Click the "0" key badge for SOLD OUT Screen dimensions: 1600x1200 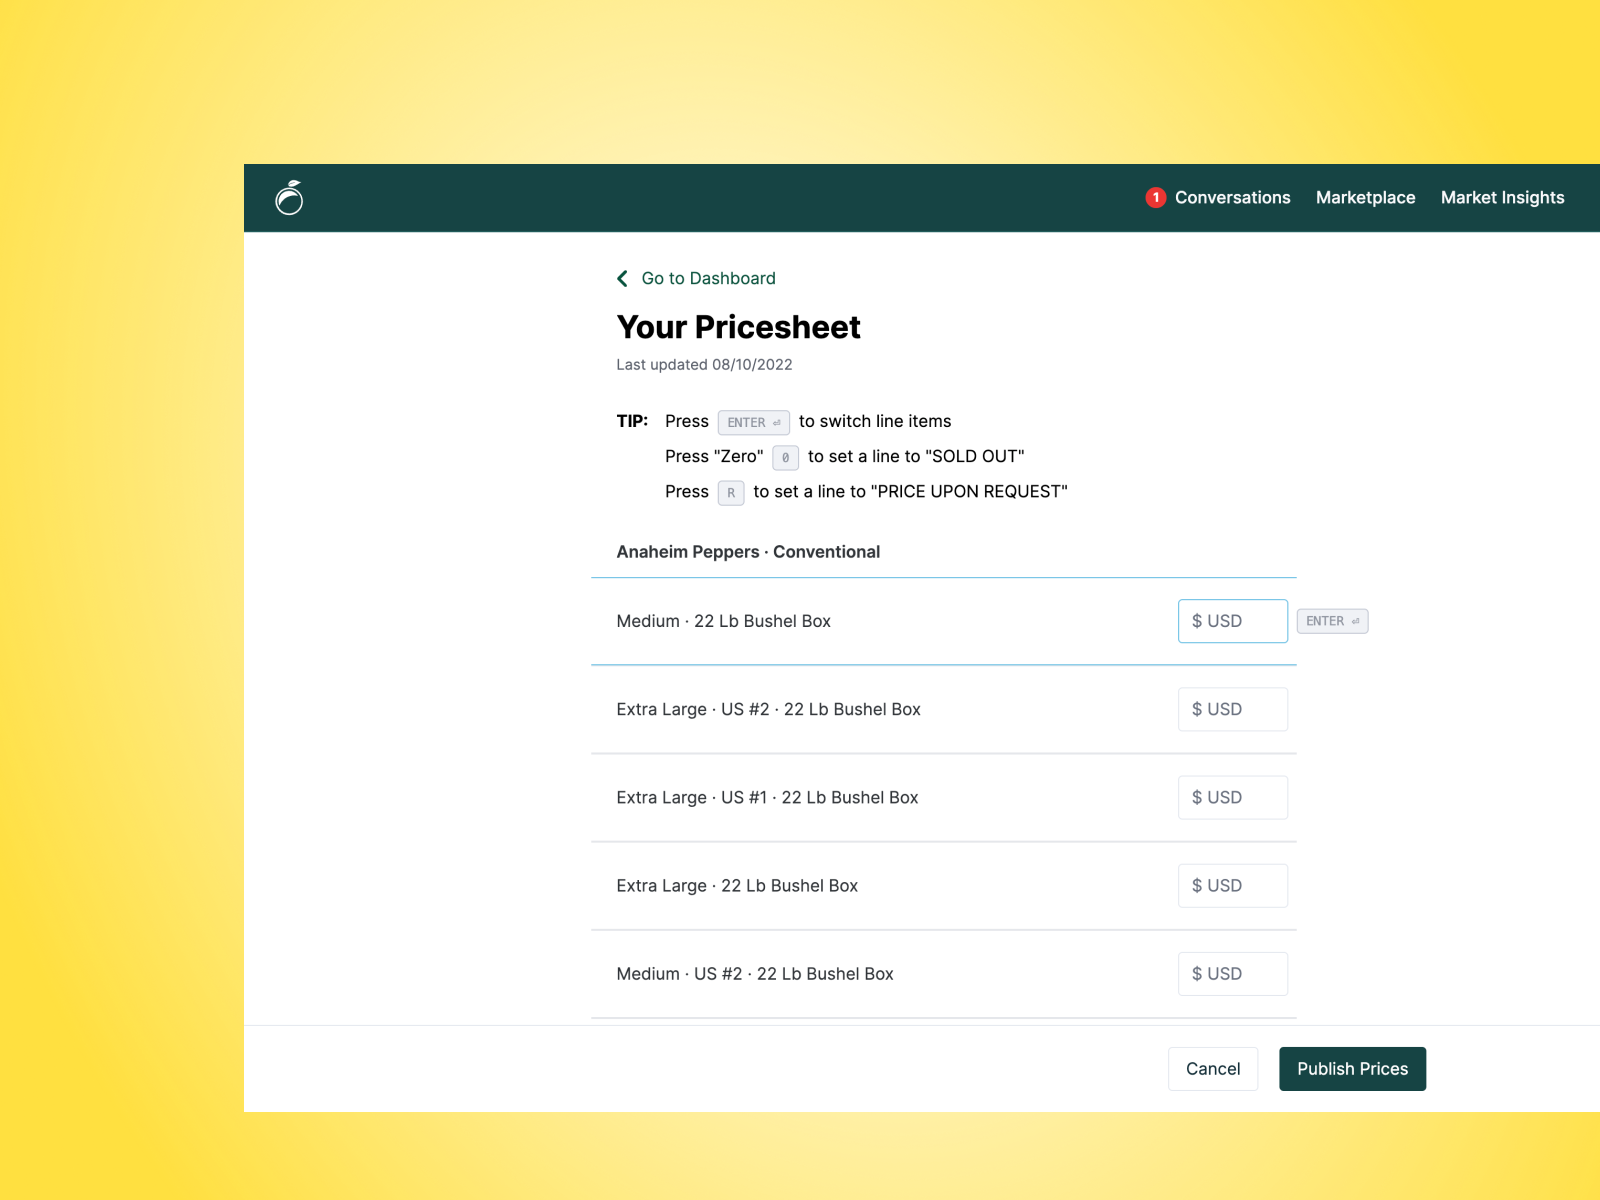coord(784,457)
